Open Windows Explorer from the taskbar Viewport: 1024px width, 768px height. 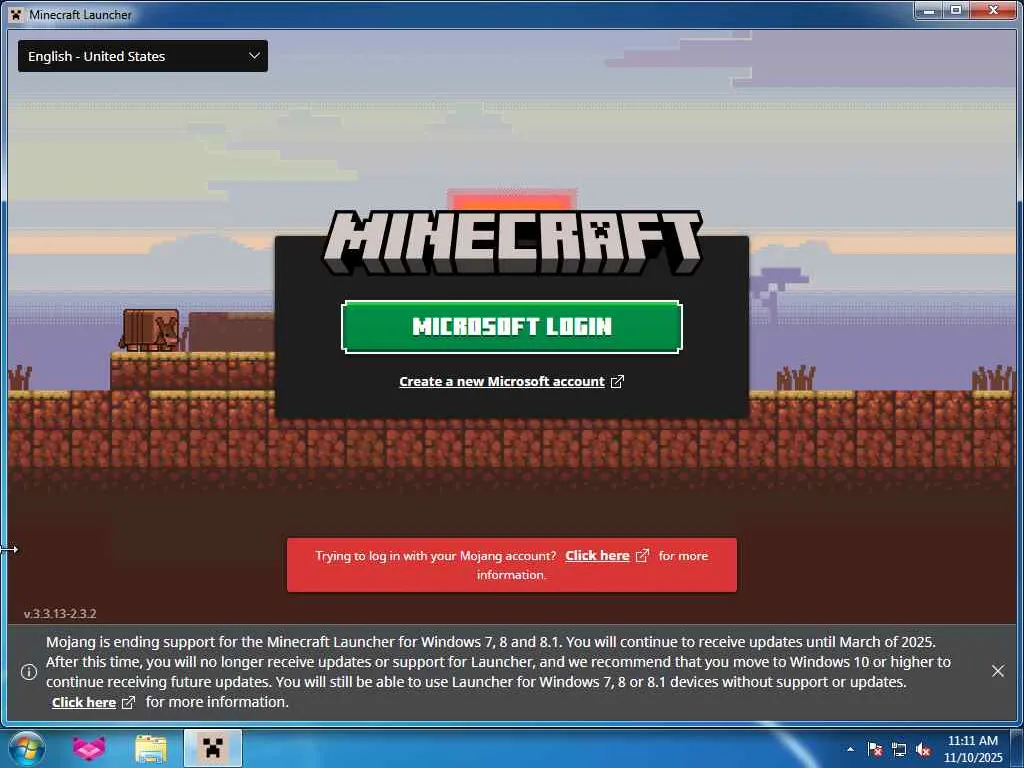(151, 748)
